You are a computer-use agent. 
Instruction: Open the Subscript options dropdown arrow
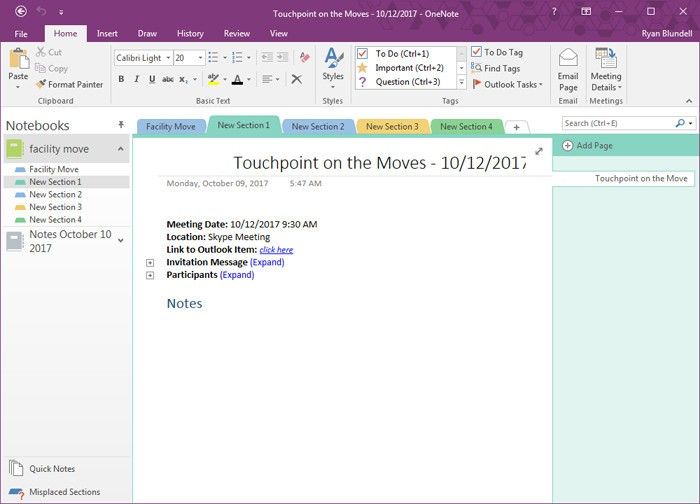pos(195,79)
